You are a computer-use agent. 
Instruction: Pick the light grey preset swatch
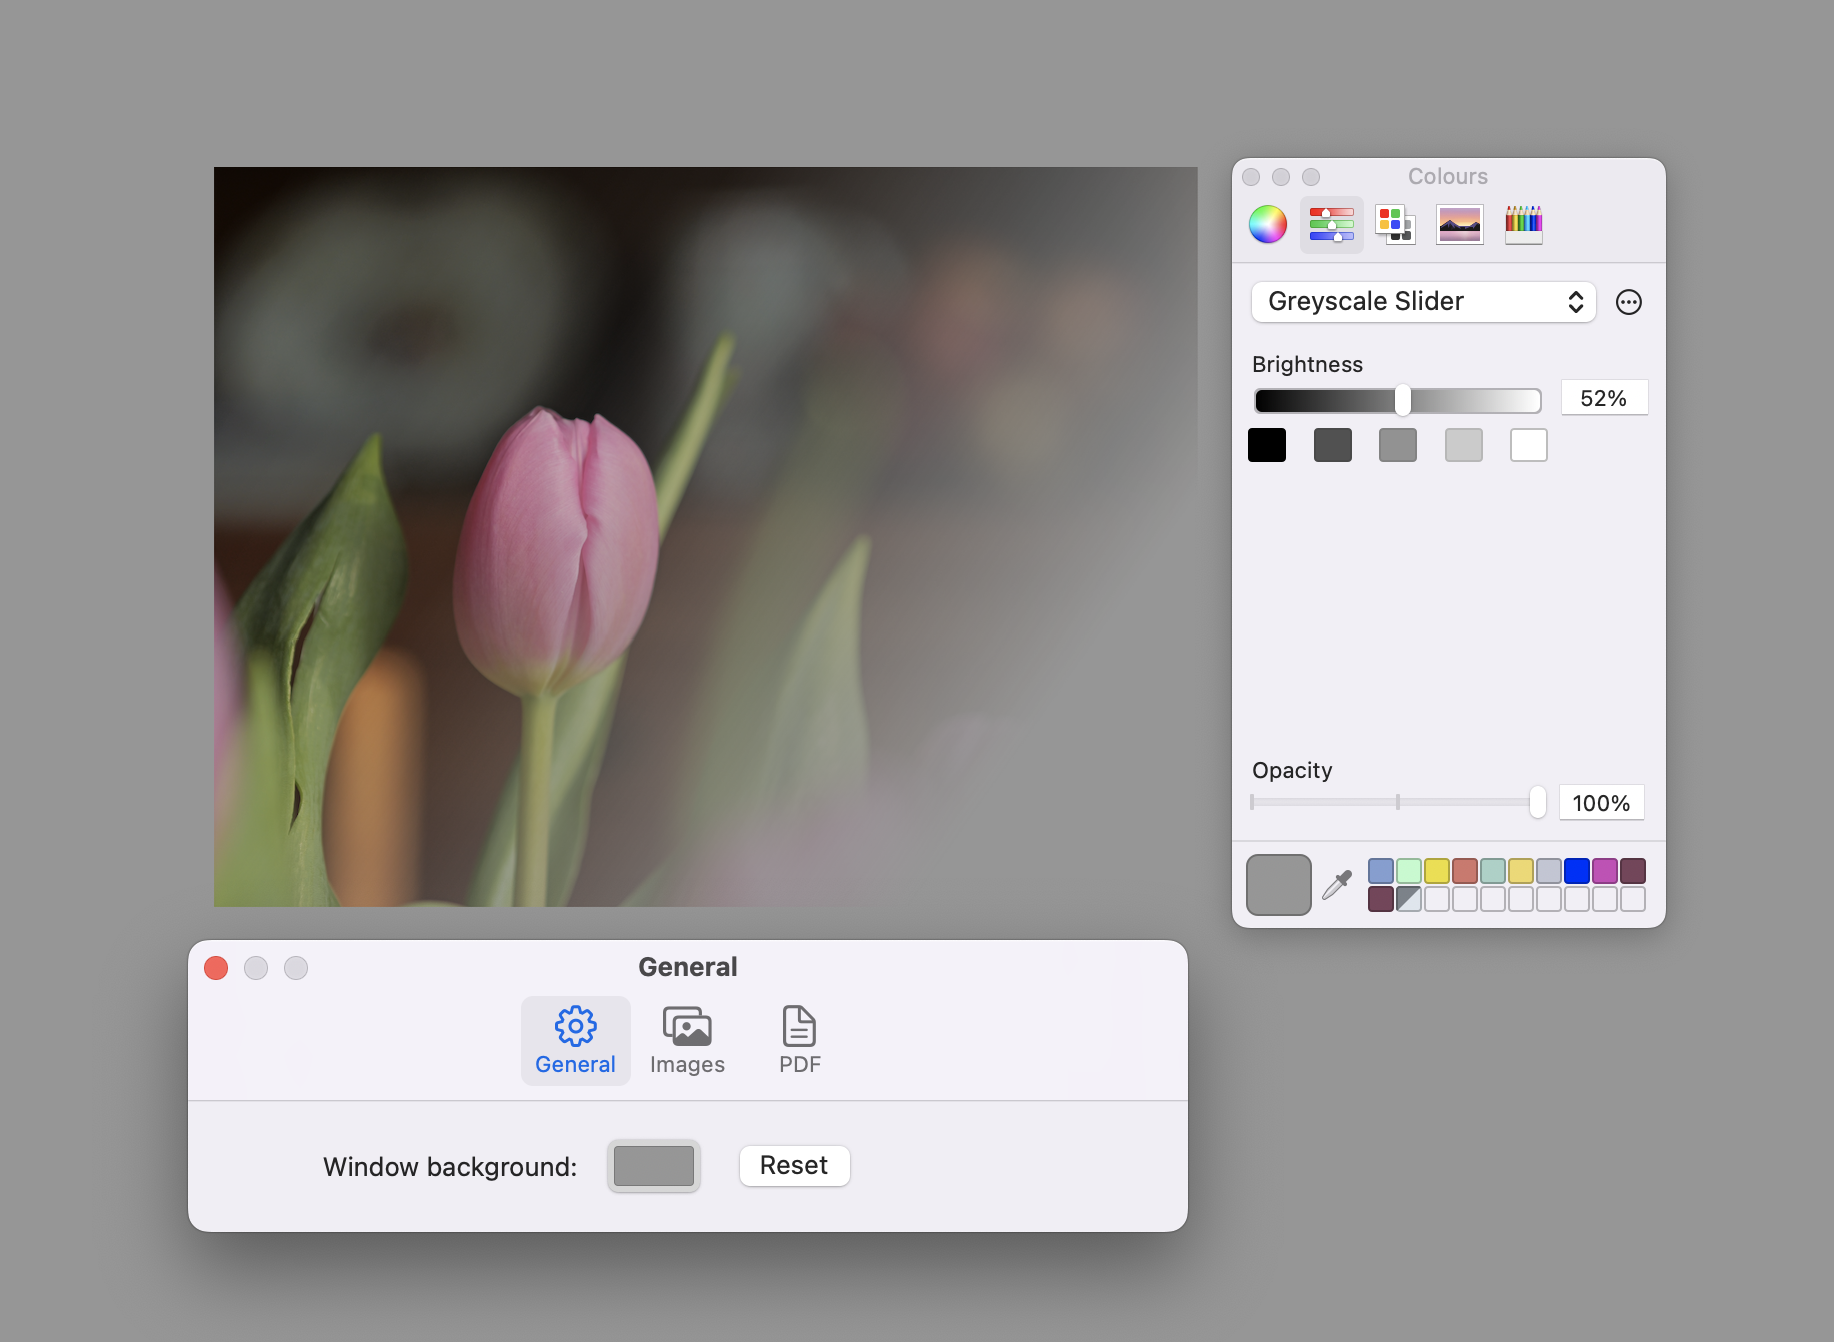[x=1463, y=445]
